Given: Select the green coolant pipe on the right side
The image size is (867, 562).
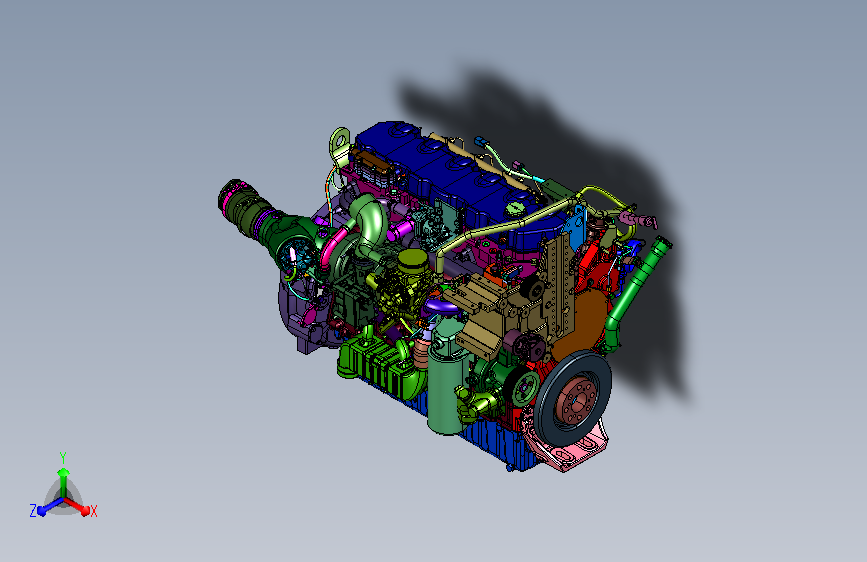Looking at the screenshot, I should pos(633,293).
